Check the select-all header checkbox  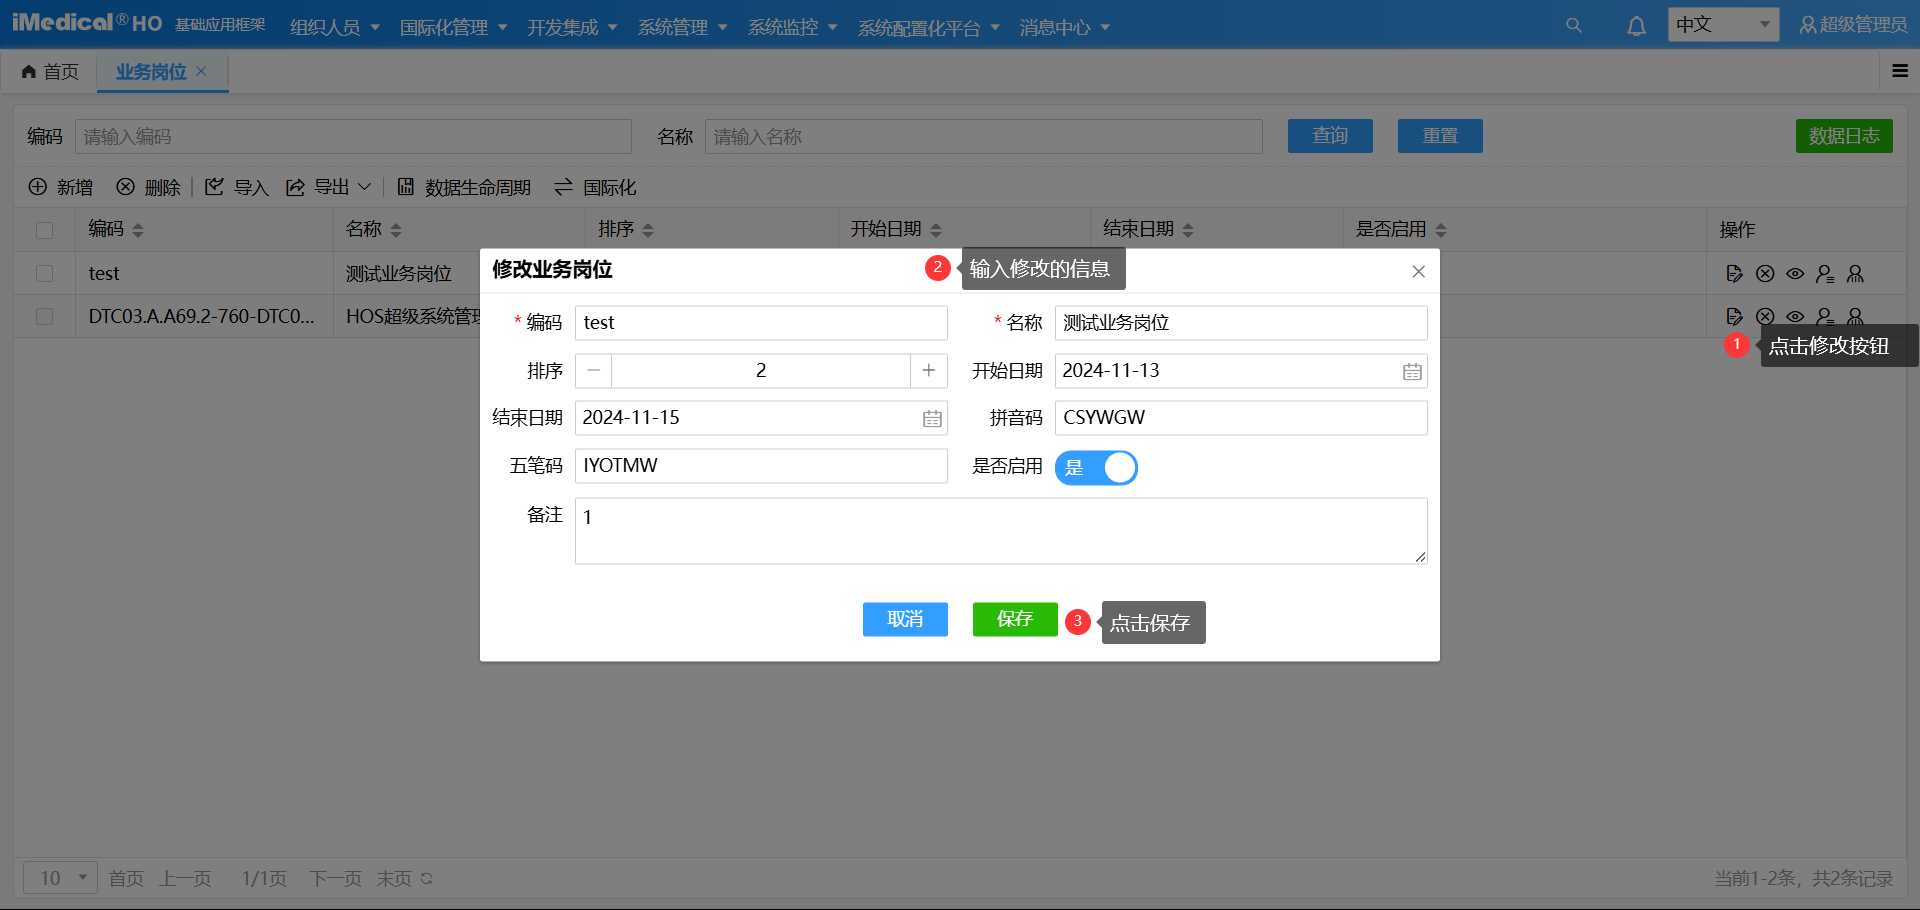(x=44, y=230)
